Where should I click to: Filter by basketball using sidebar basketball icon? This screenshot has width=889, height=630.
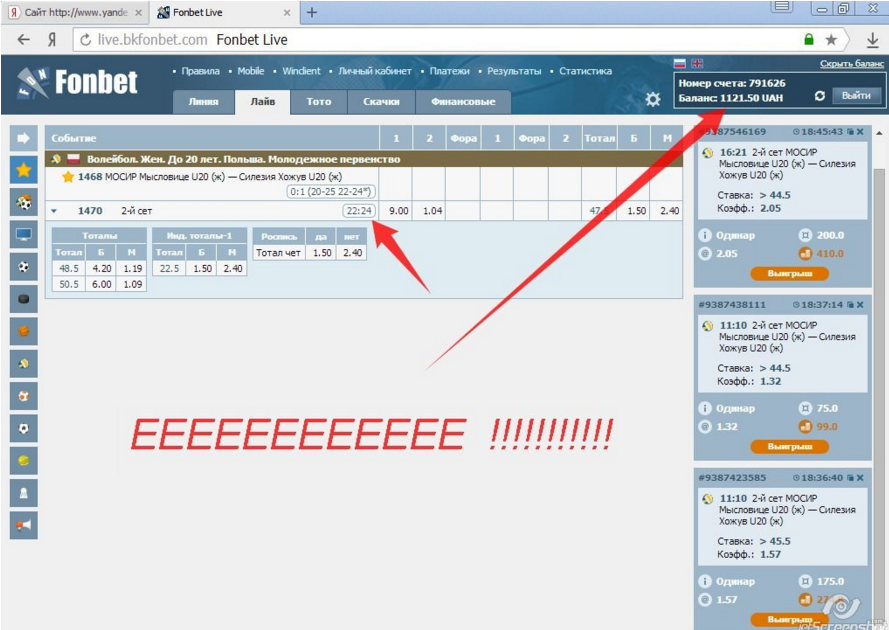point(24,331)
